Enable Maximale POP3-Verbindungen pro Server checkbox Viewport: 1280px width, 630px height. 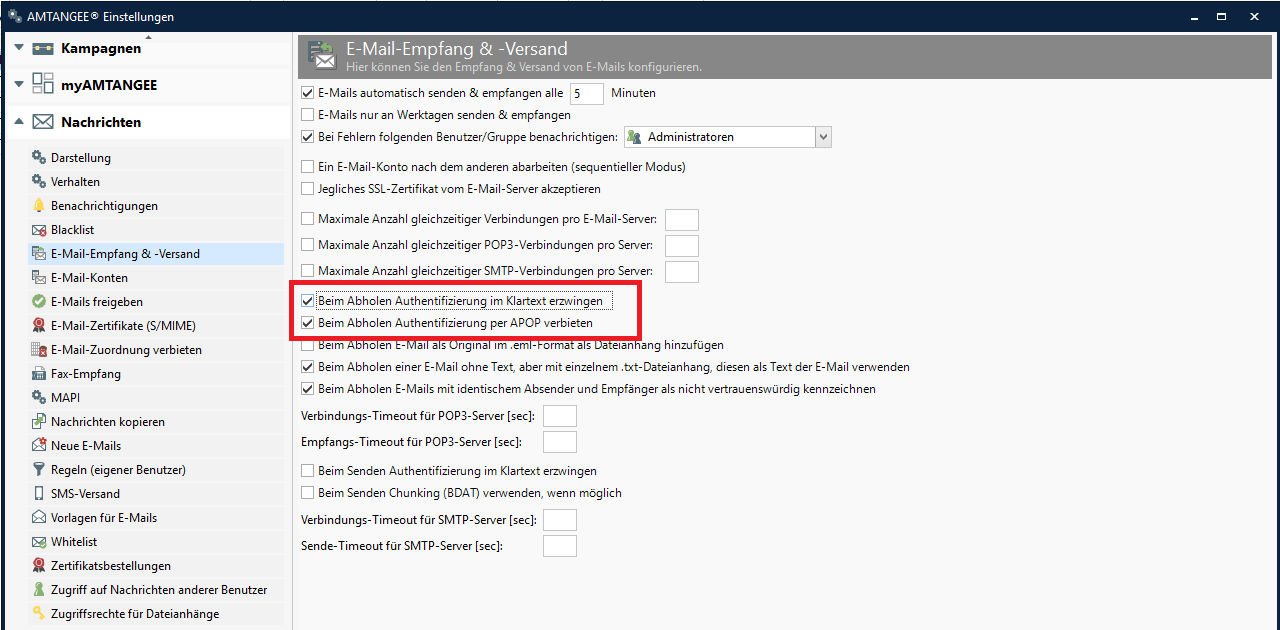coord(308,245)
